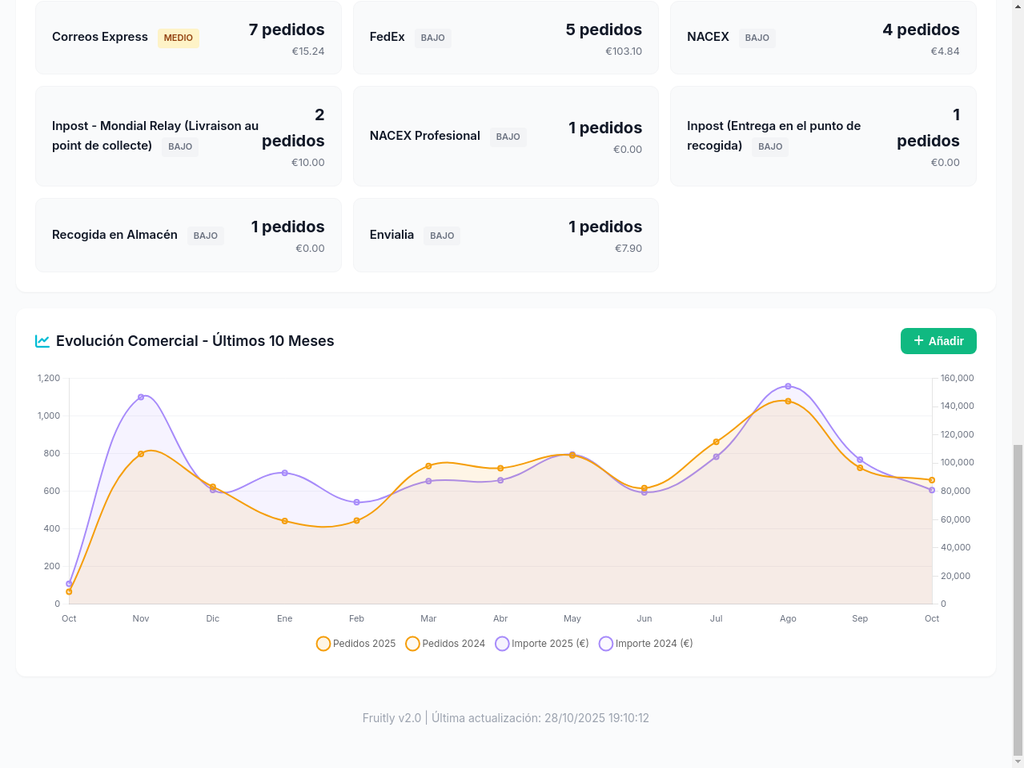Image resolution: width=1024 pixels, height=768 pixels.
Task: Click the purple data point for Nov
Action: pyautogui.click(x=141, y=397)
